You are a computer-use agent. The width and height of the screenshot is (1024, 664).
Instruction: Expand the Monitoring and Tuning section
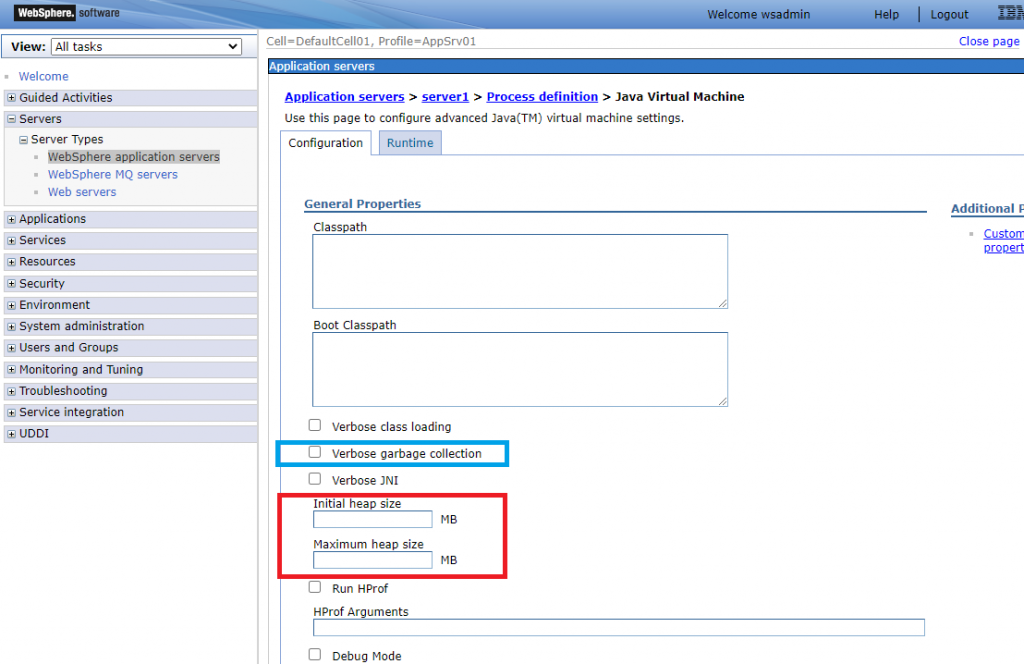click(11, 370)
